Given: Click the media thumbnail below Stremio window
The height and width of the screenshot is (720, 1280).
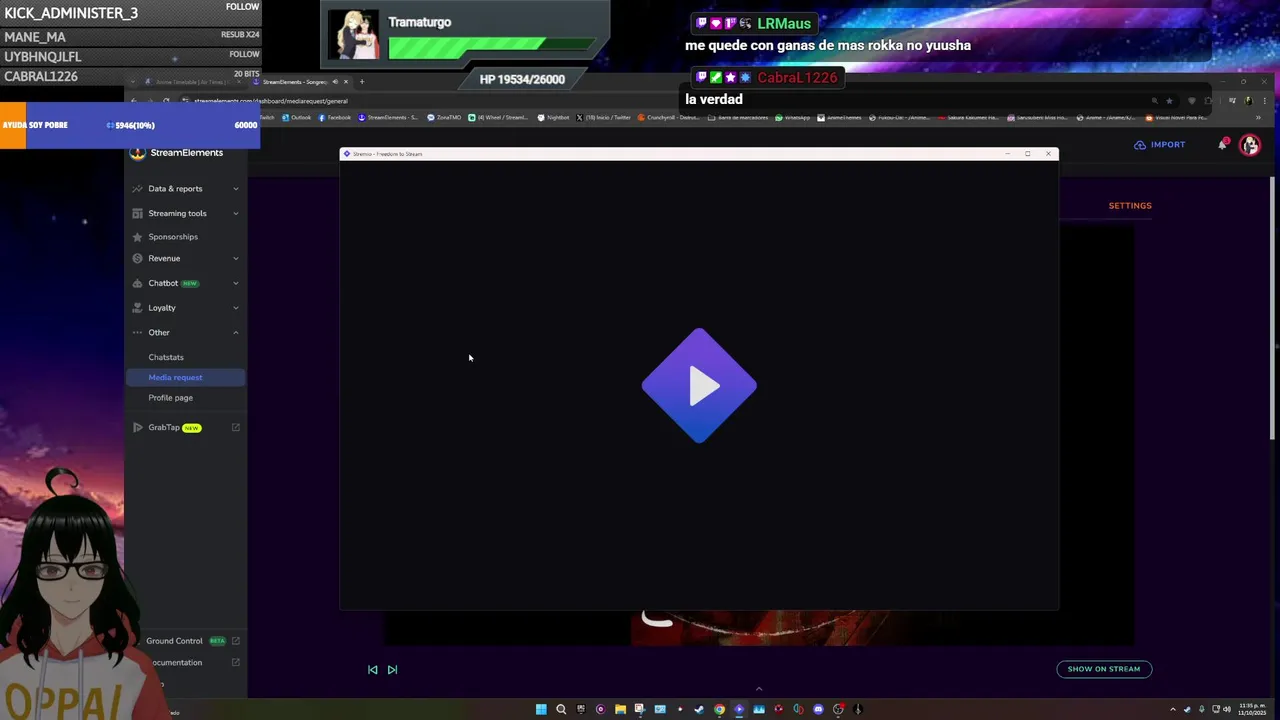Looking at the screenshot, I should [759, 627].
